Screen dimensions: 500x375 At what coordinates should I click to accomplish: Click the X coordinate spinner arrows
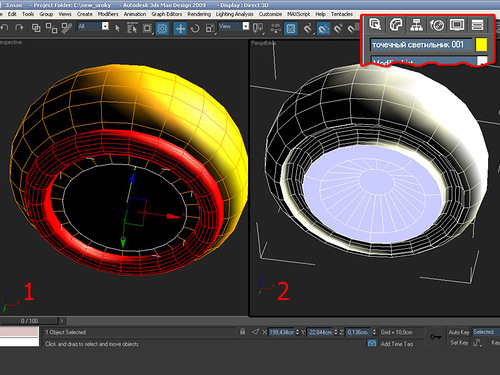click(297, 332)
